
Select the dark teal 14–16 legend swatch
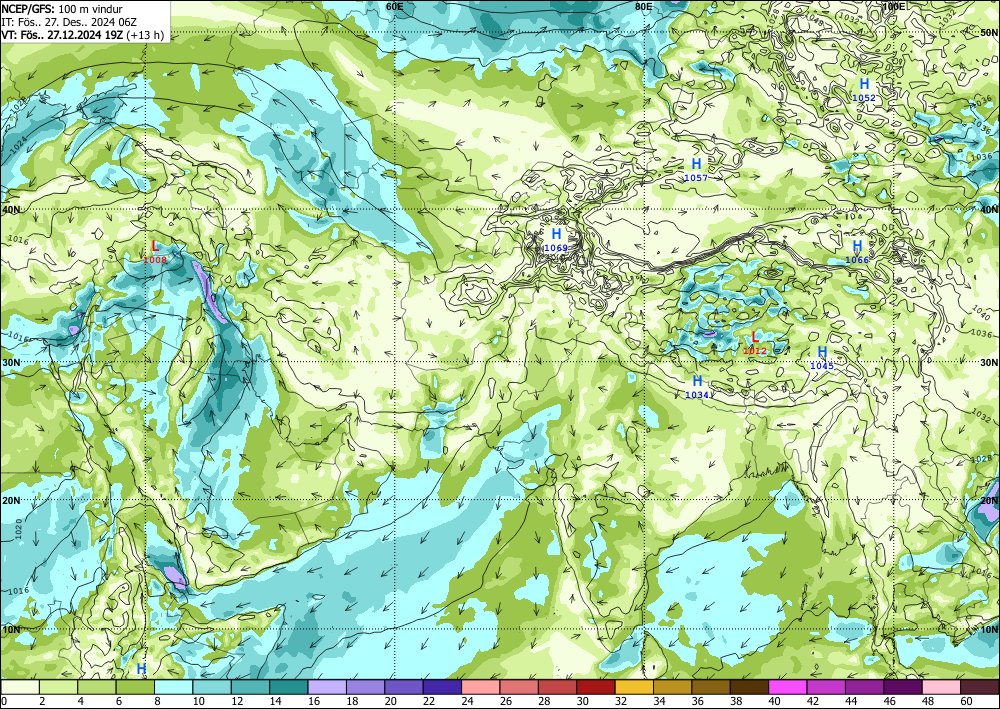point(289,687)
